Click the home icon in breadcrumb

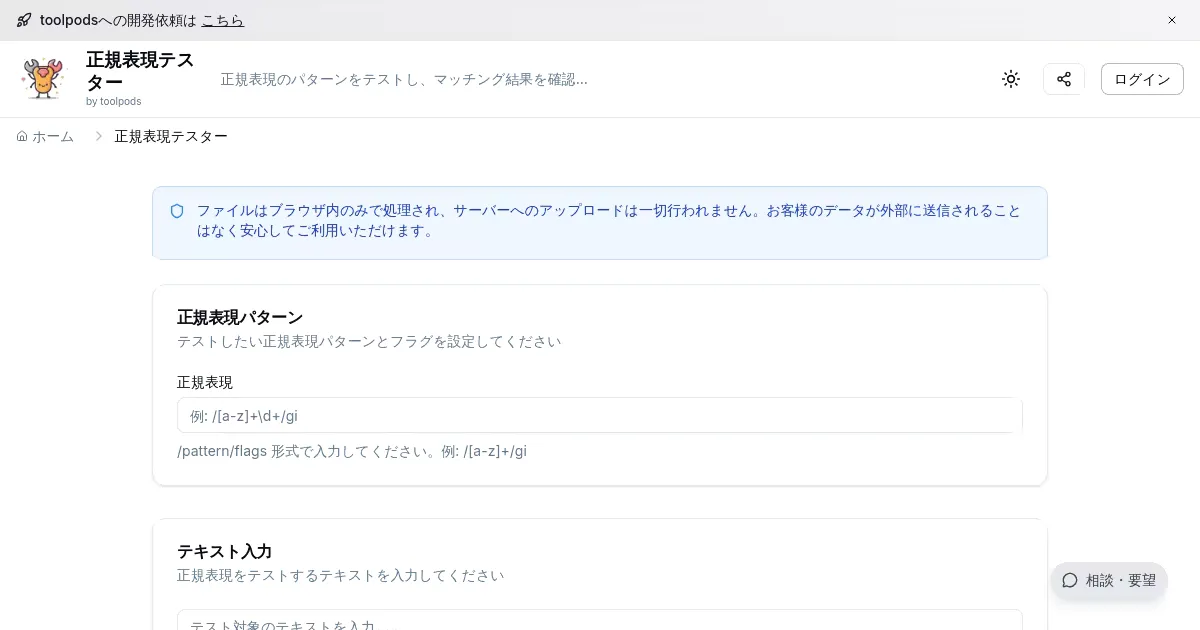(x=22, y=136)
